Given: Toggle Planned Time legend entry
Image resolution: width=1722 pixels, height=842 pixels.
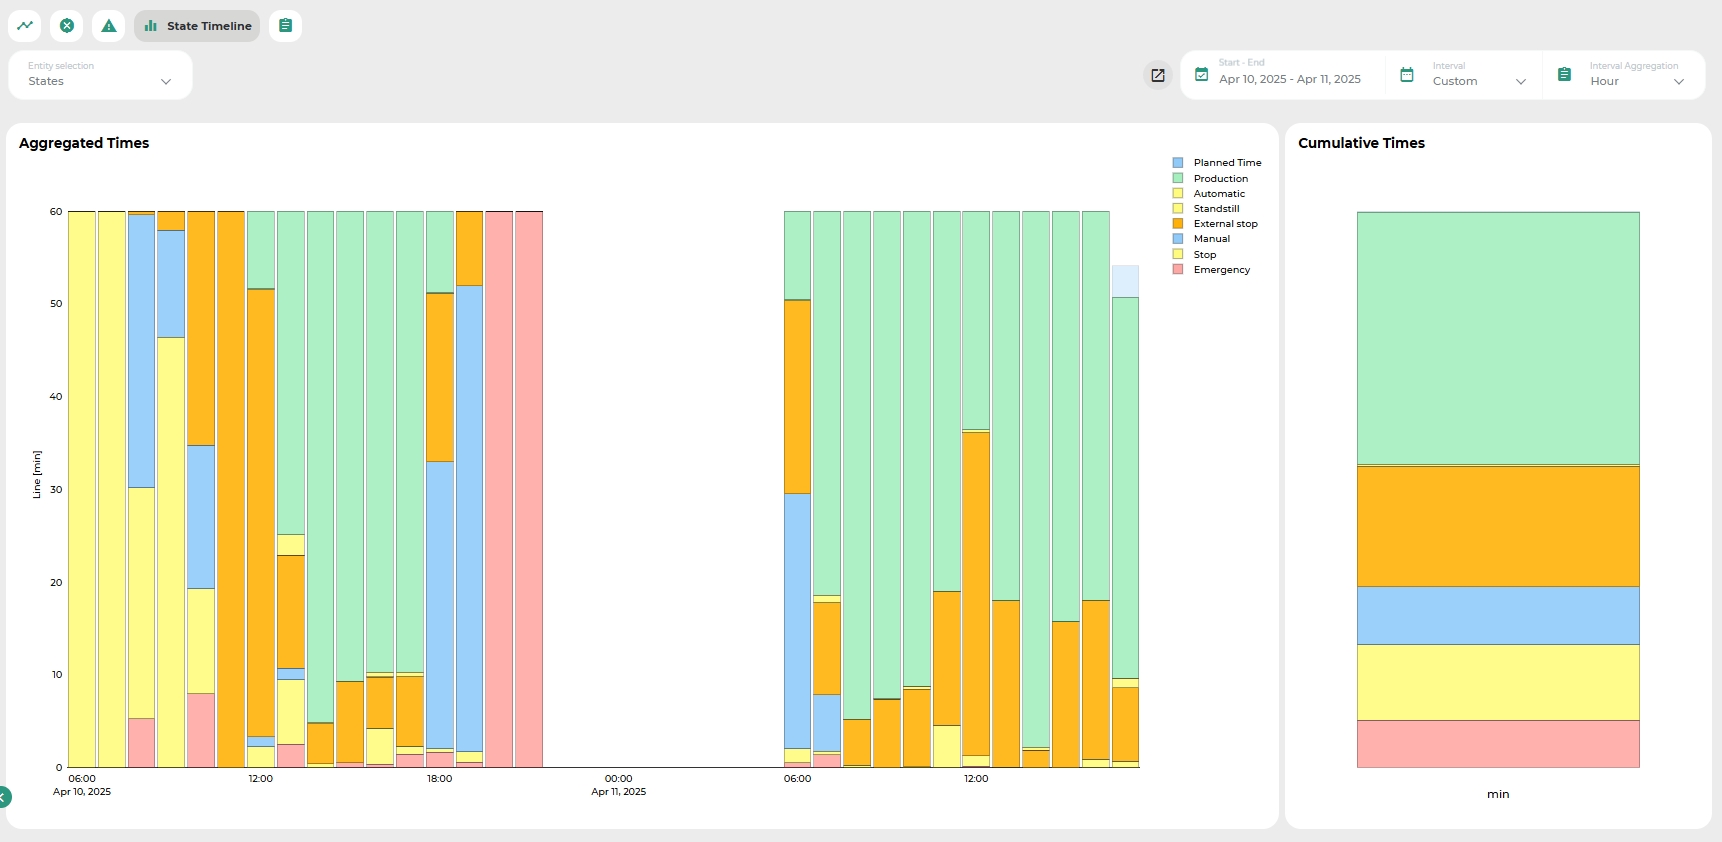Looking at the screenshot, I should tap(1227, 163).
